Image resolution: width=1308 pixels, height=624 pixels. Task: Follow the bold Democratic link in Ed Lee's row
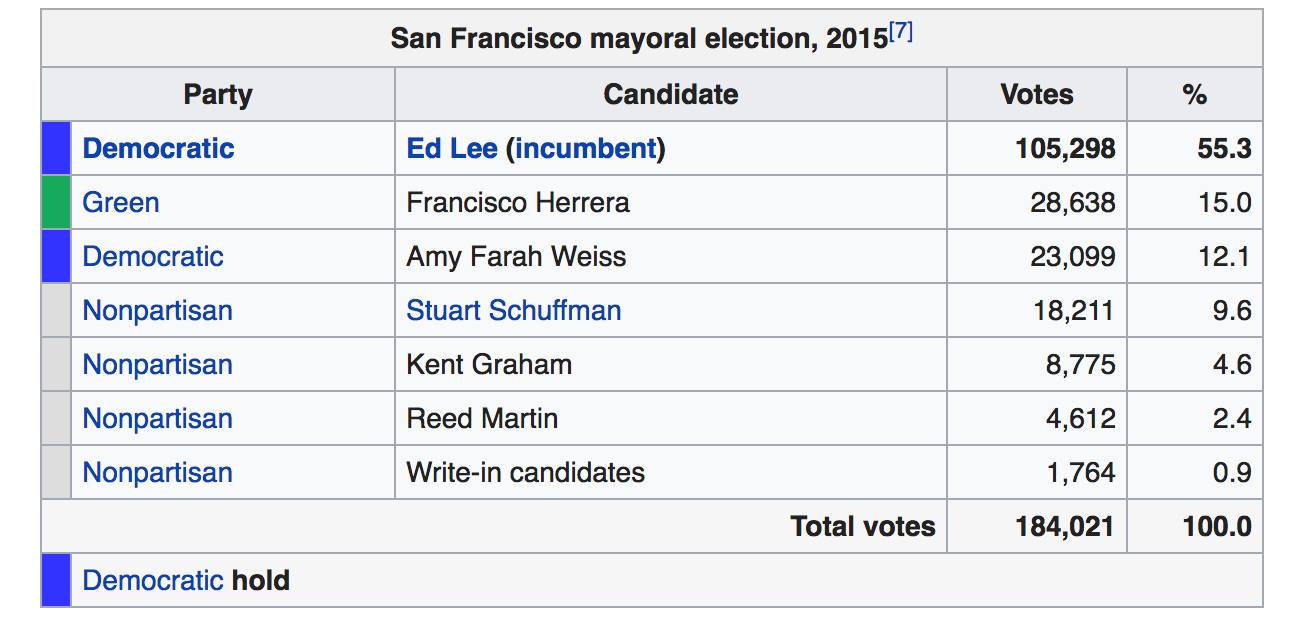(158, 149)
